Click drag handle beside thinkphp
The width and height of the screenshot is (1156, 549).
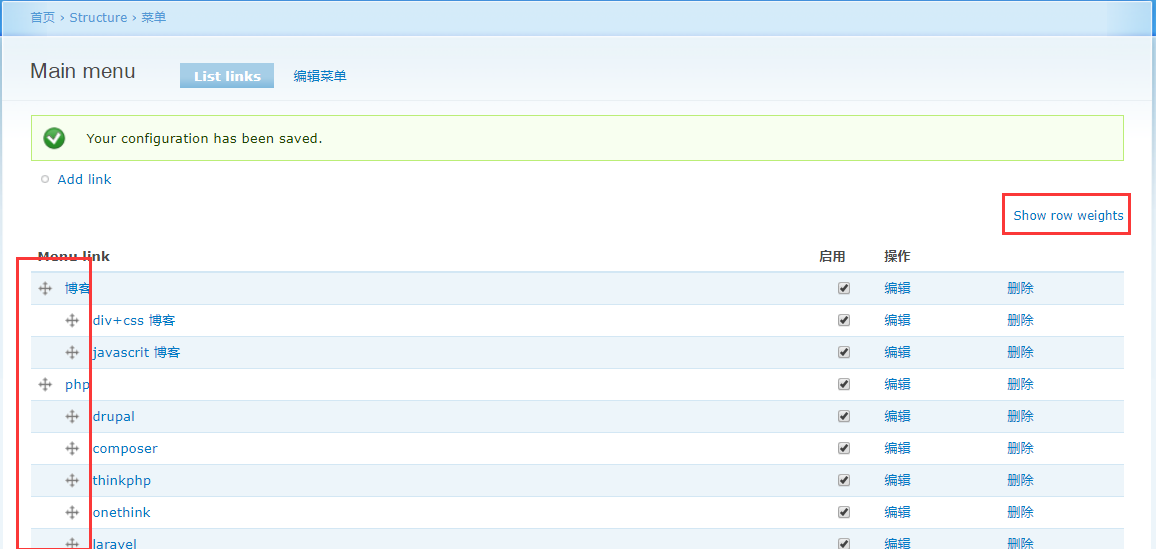tap(72, 480)
